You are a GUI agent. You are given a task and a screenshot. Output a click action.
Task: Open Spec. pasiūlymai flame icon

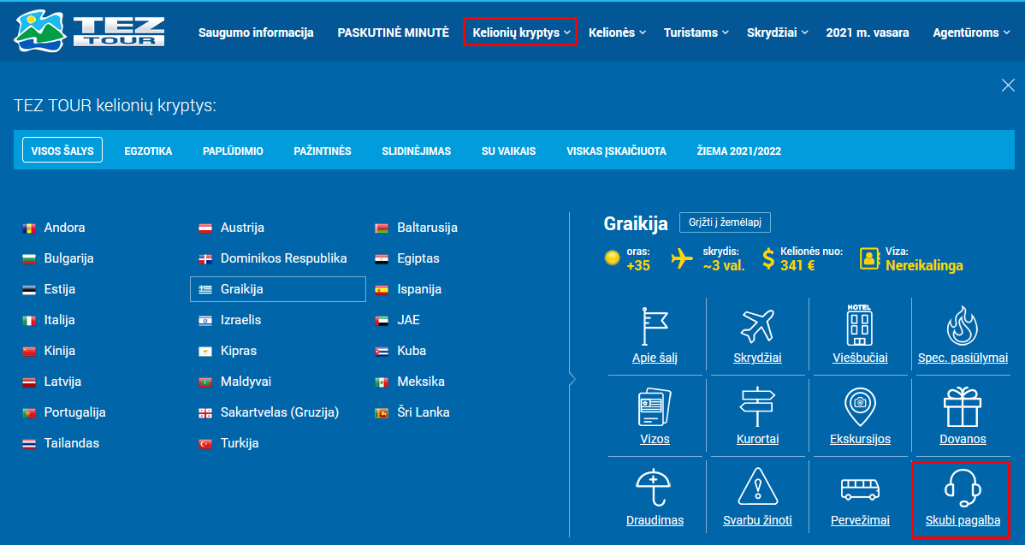[x=962, y=325]
